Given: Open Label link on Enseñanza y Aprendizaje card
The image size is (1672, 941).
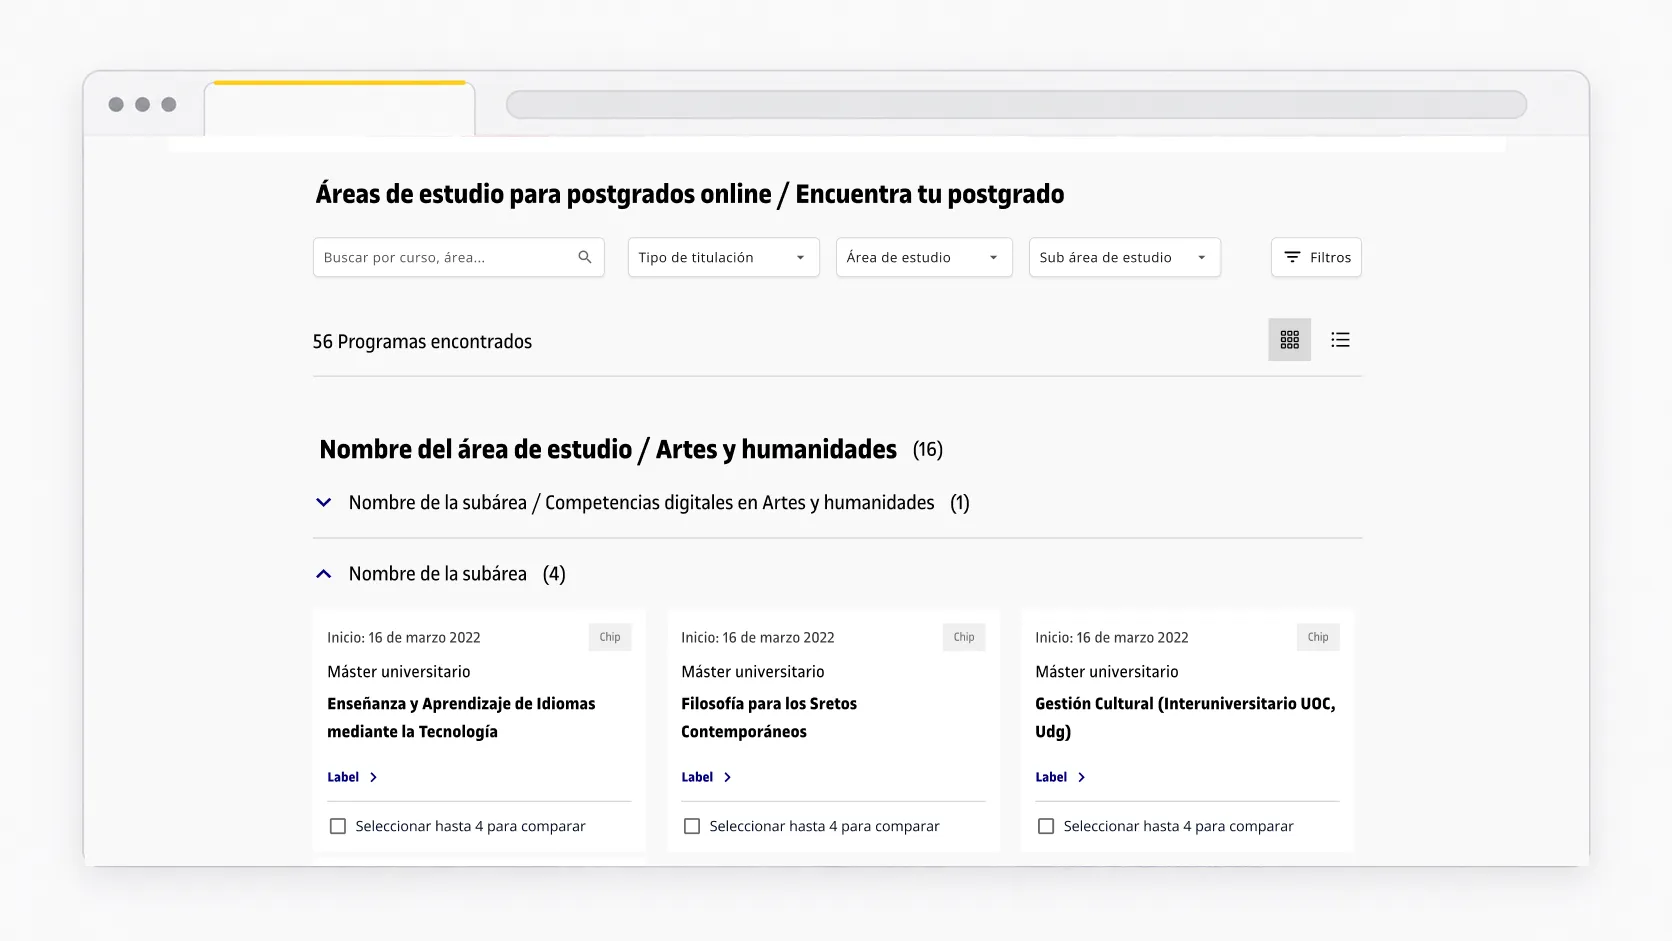Looking at the screenshot, I should click(343, 777).
